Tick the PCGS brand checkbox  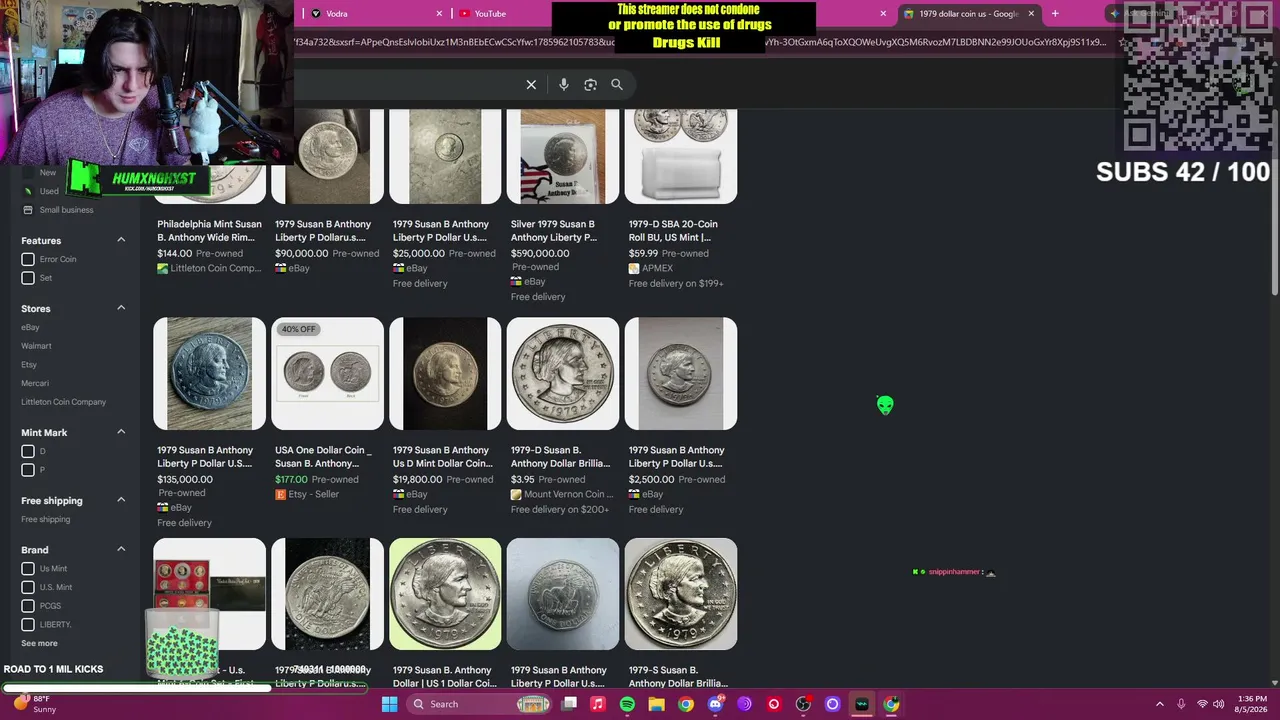pos(28,606)
